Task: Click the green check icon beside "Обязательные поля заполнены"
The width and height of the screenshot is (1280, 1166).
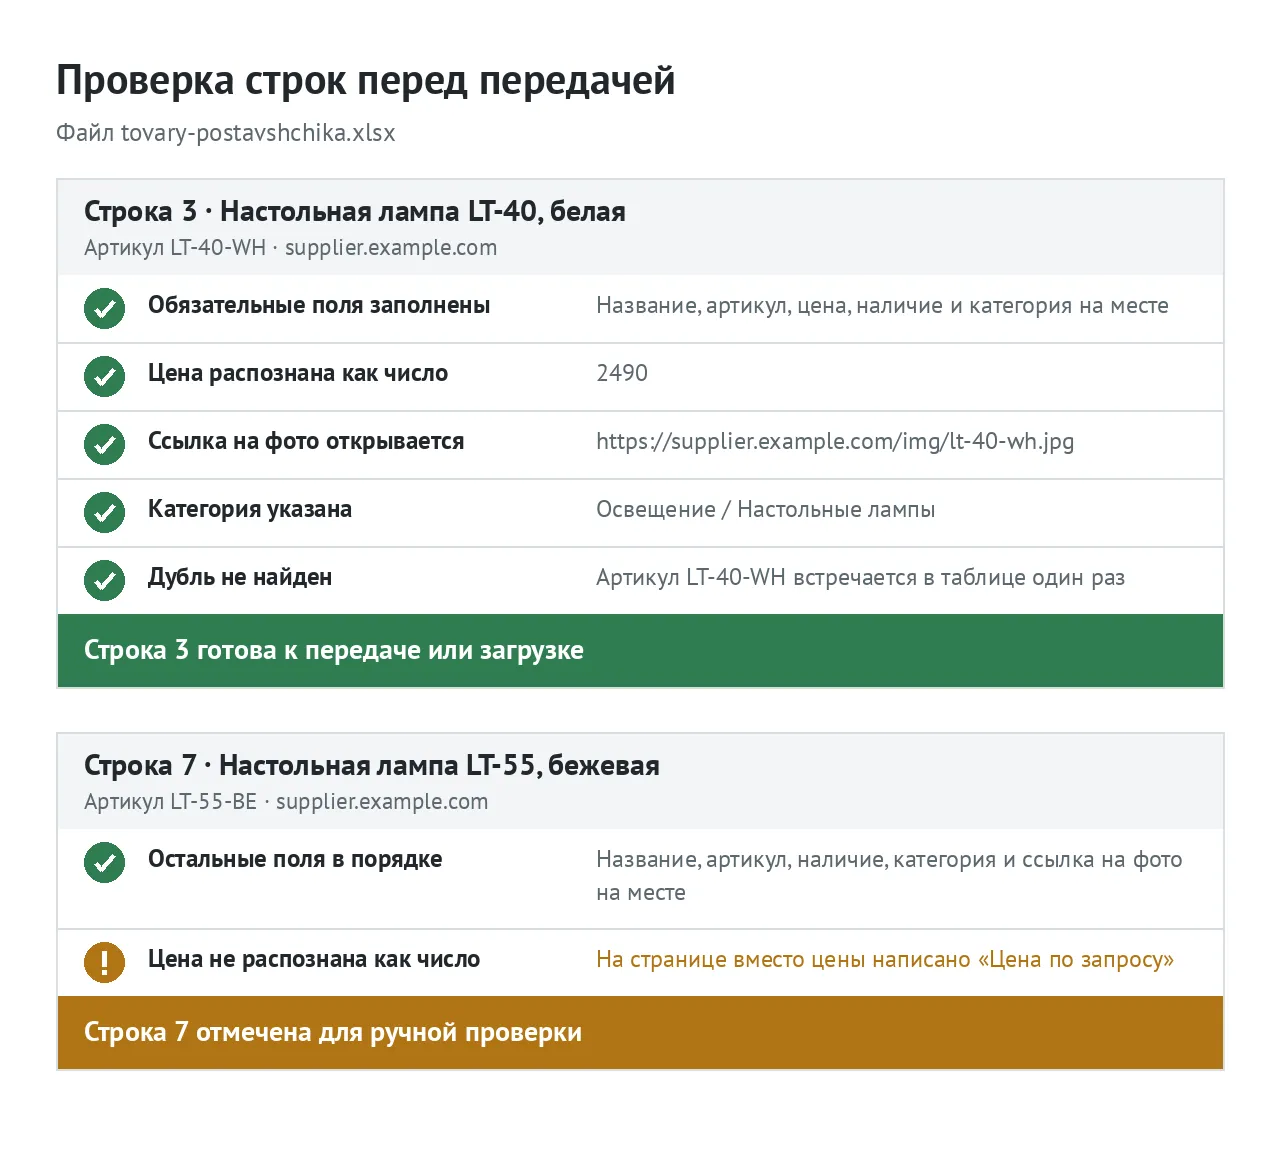Action: point(104,308)
